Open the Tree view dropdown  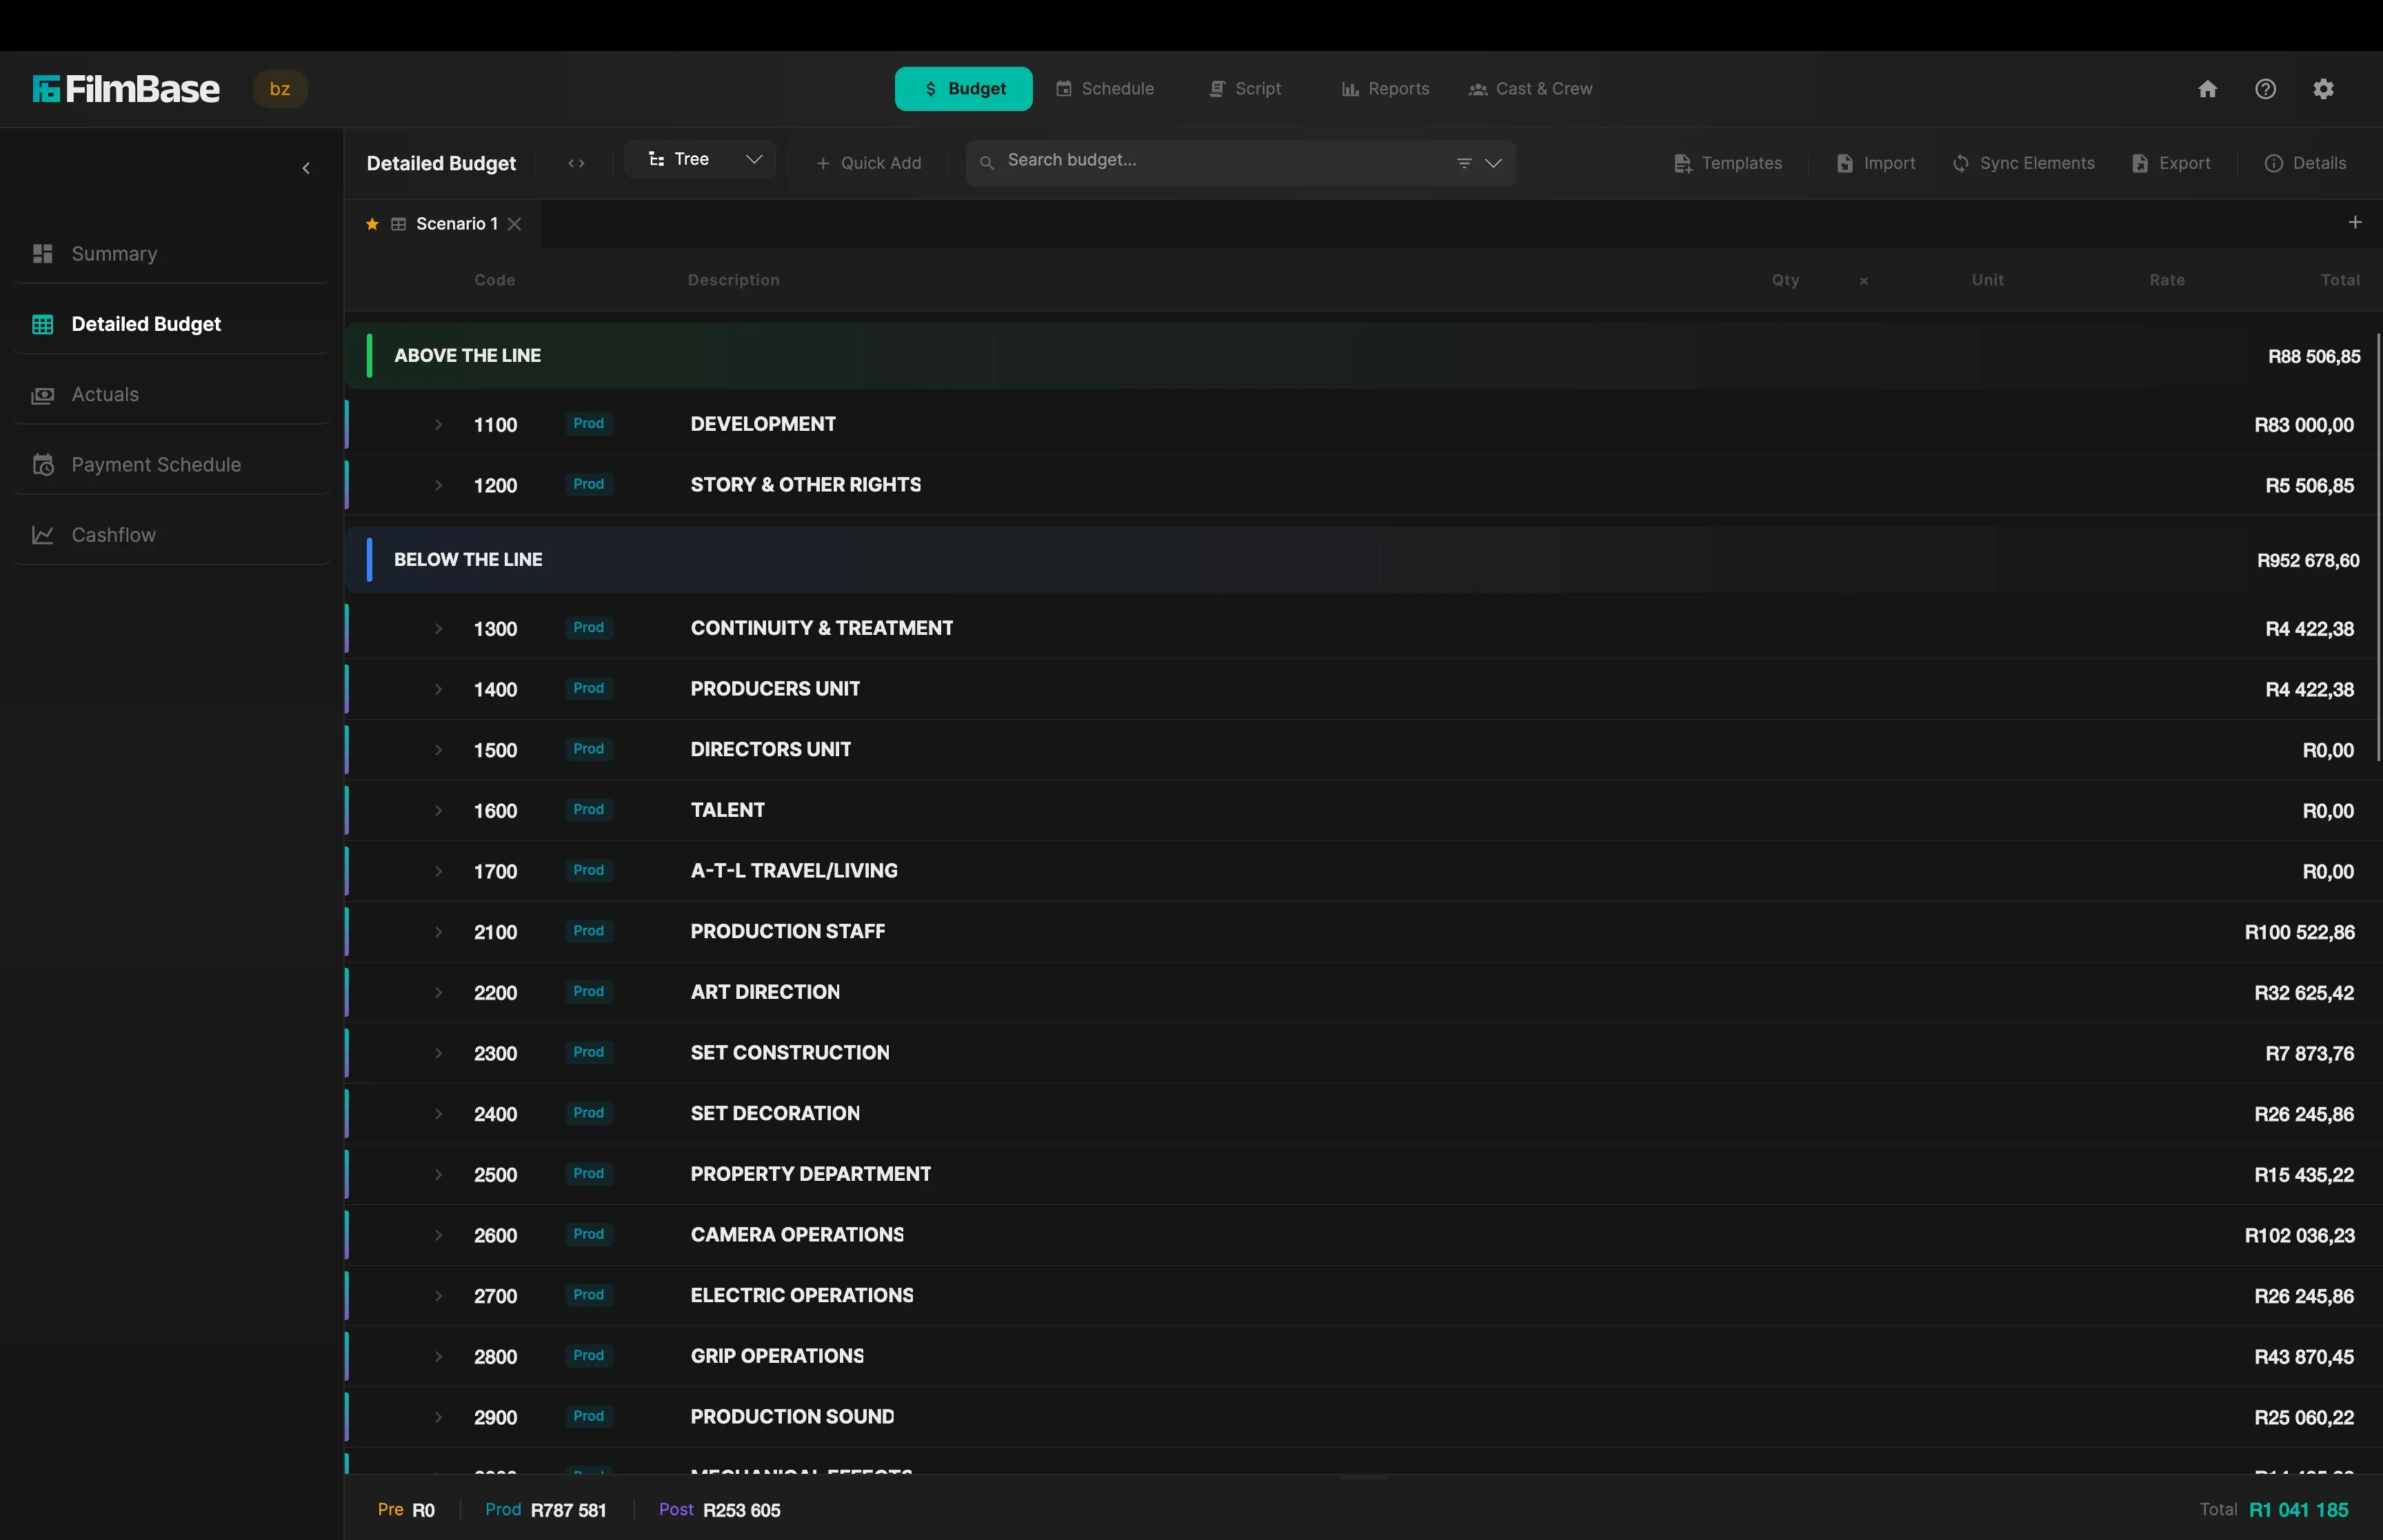700,159
